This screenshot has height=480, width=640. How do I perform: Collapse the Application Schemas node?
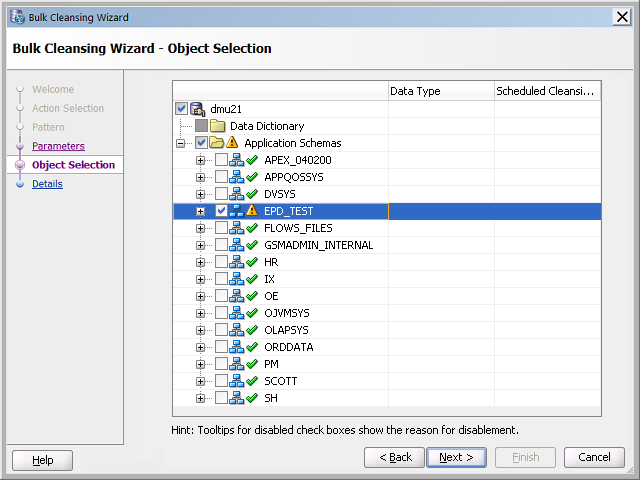181,143
